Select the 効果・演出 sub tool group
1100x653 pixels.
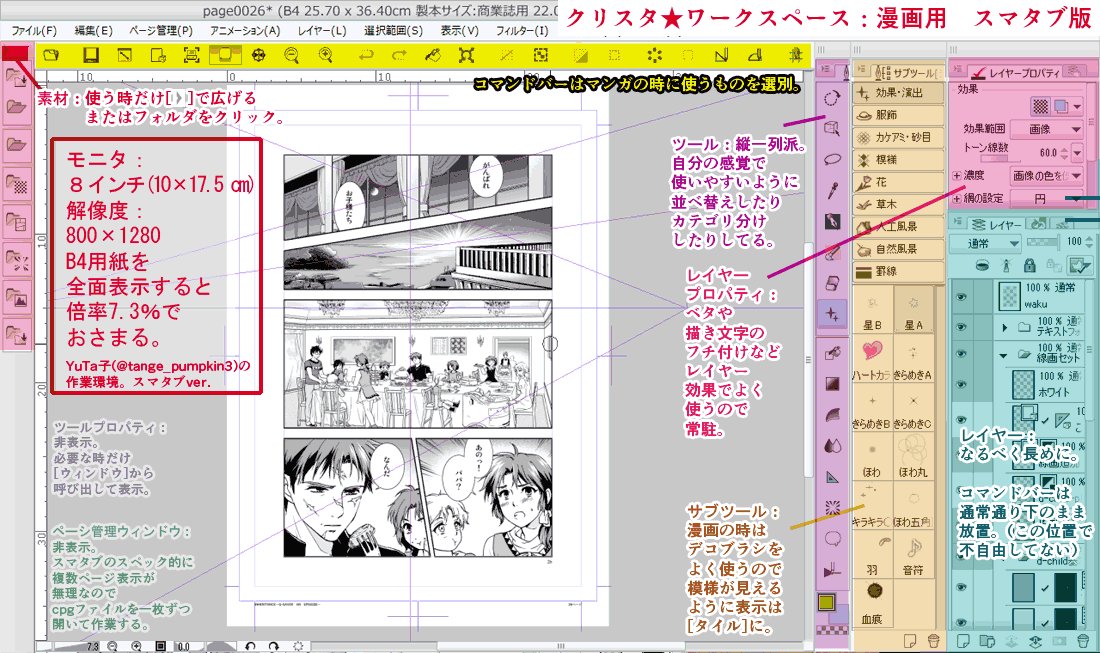pos(899,93)
